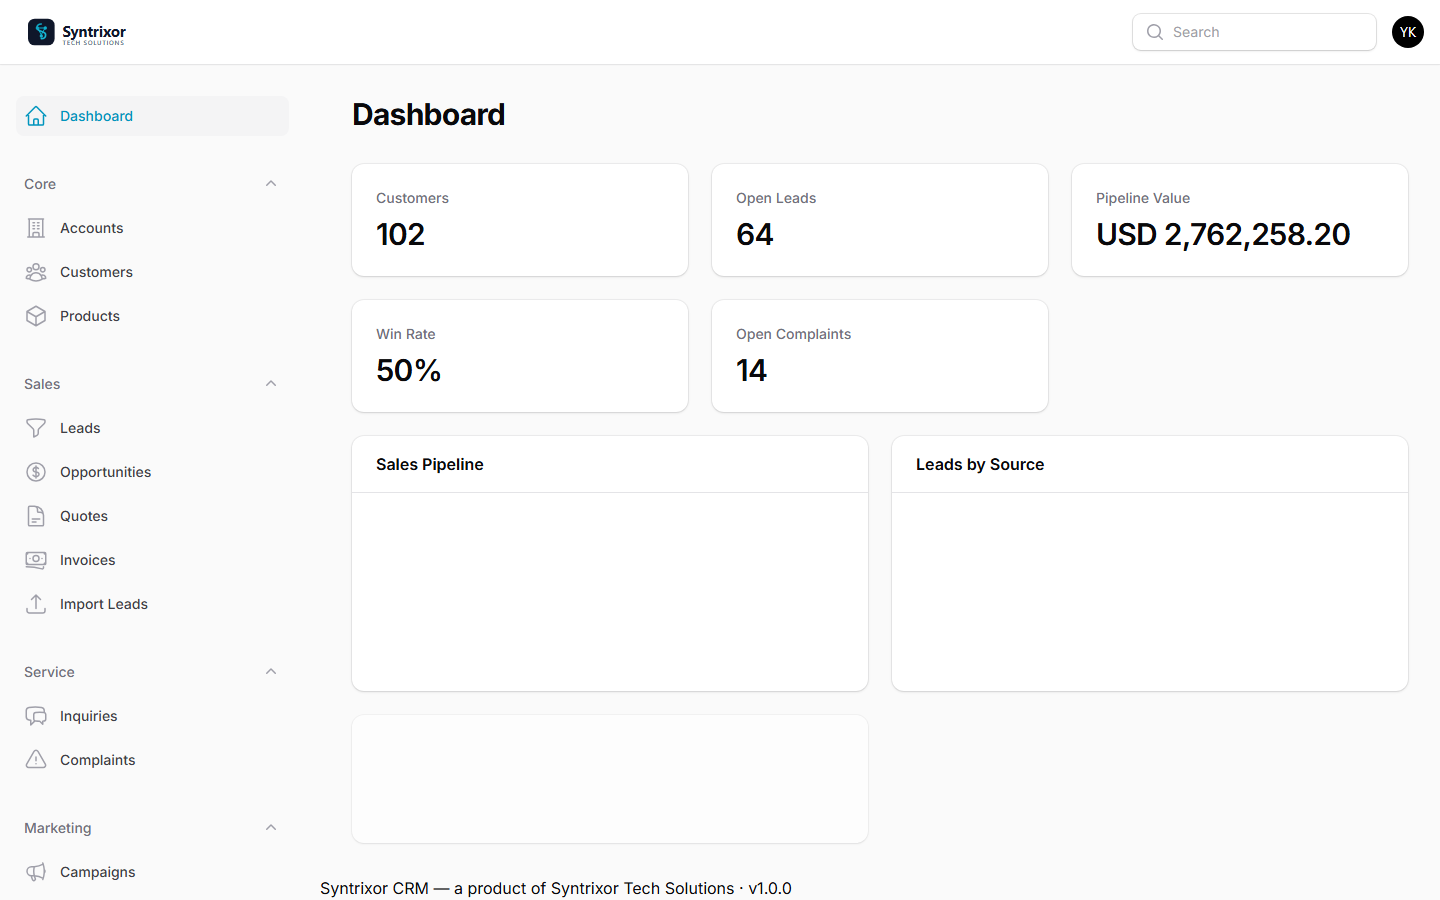Image resolution: width=1440 pixels, height=900 pixels.
Task: Click the Invoices banknote icon
Action: [36, 560]
